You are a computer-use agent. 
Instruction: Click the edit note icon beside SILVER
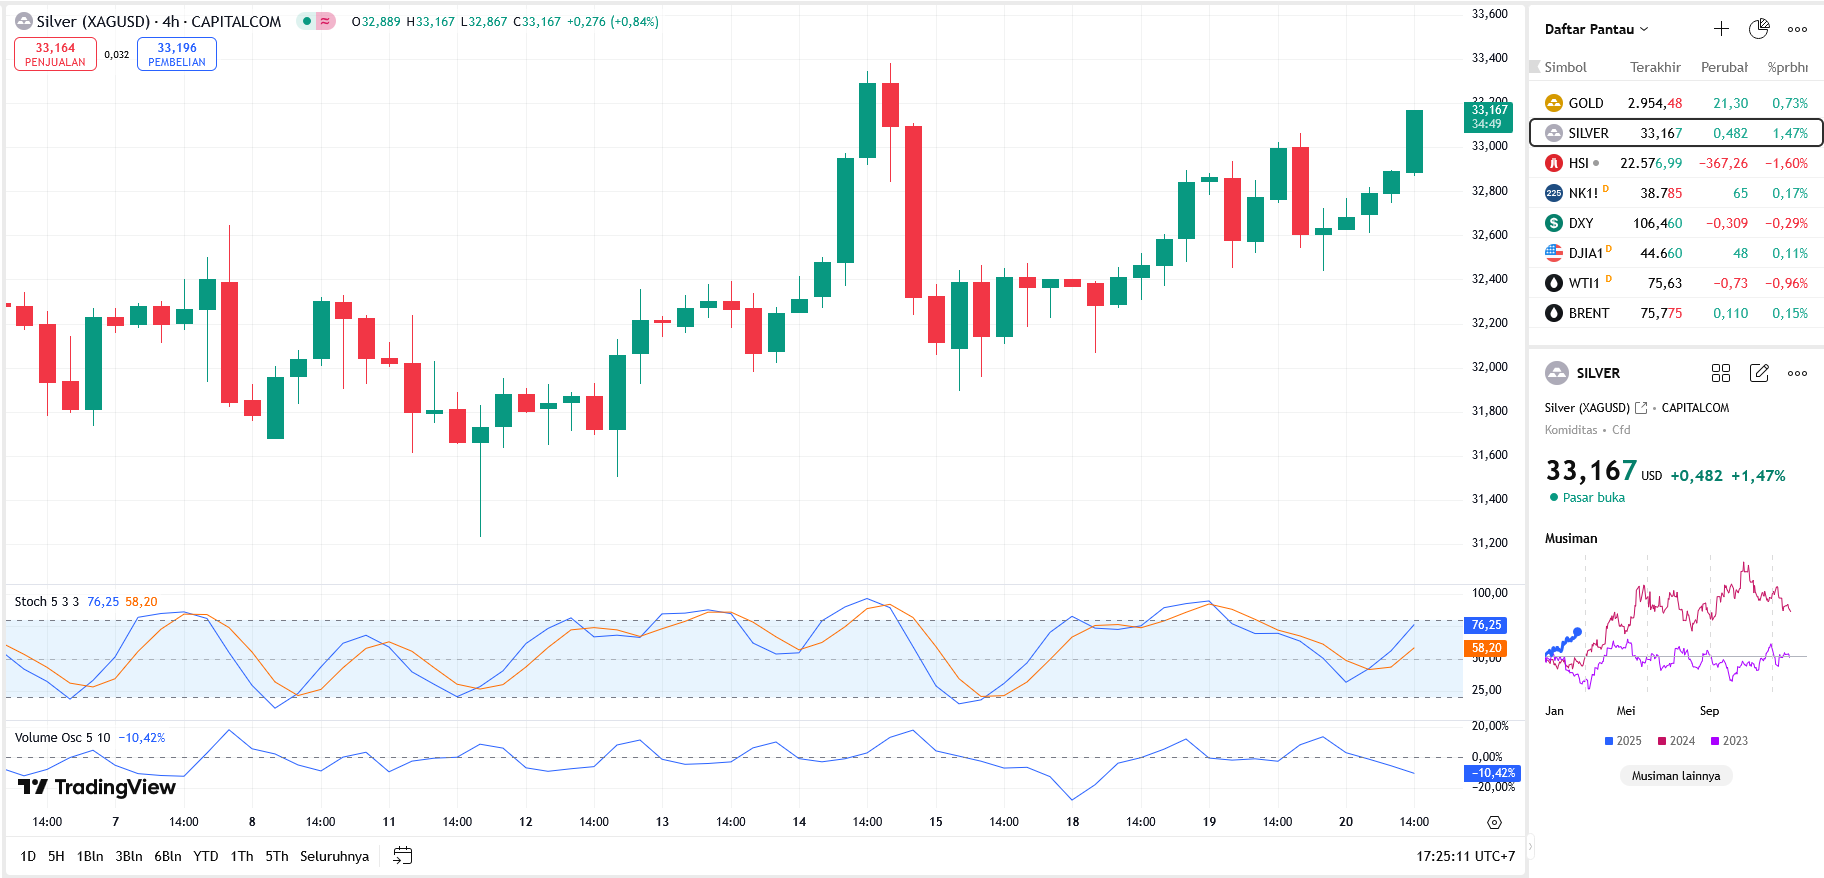[1759, 373]
